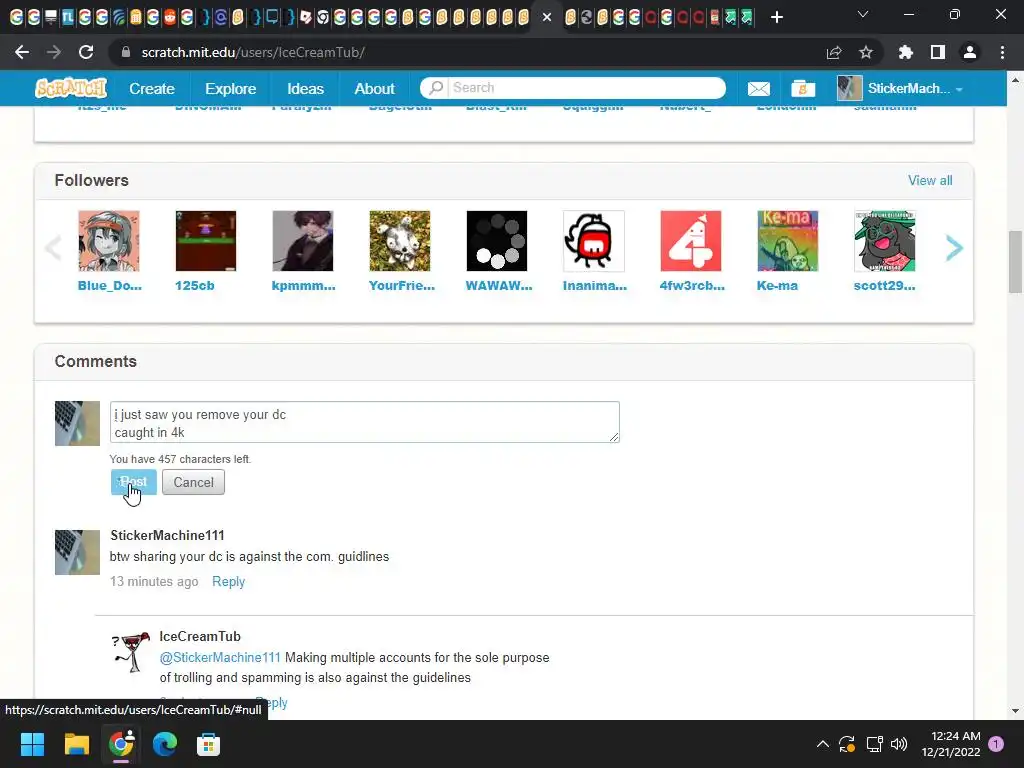The width and height of the screenshot is (1024, 768).
Task: Open IceCreamTub's username link
Action: [x=200, y=636]
